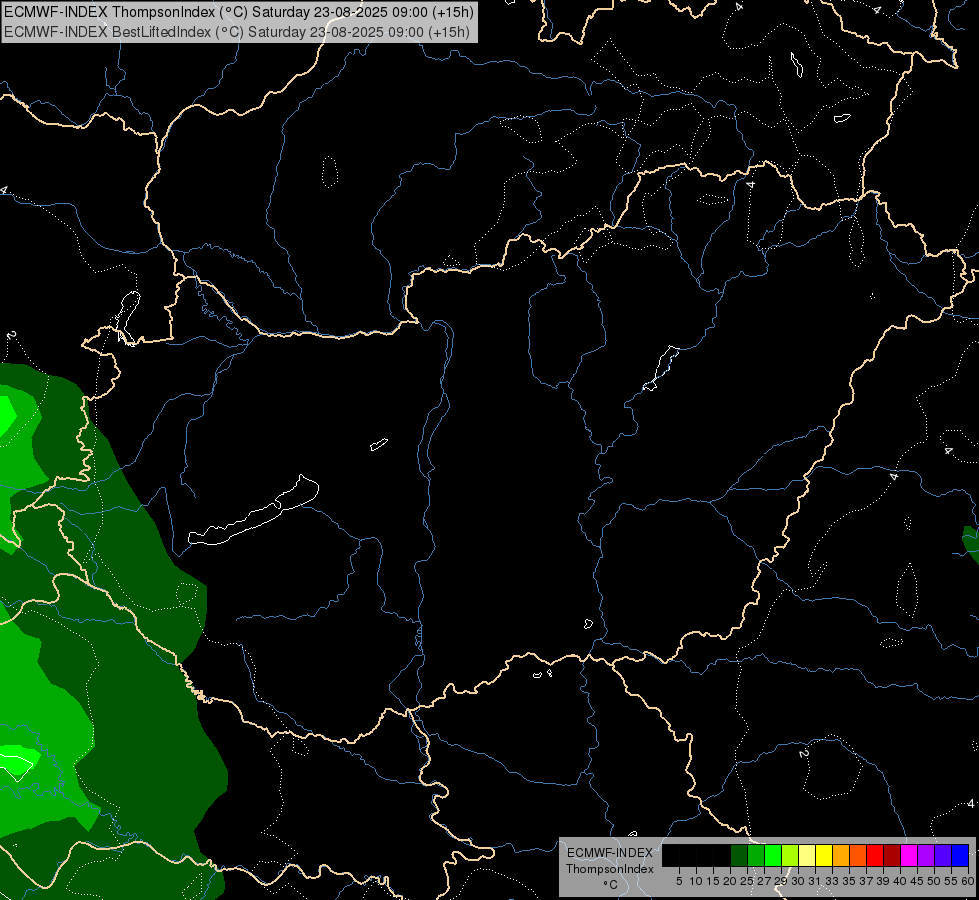Click the pale yellow 30–31 legend swatch
This screenshot has height=900, width=979.
807,855
